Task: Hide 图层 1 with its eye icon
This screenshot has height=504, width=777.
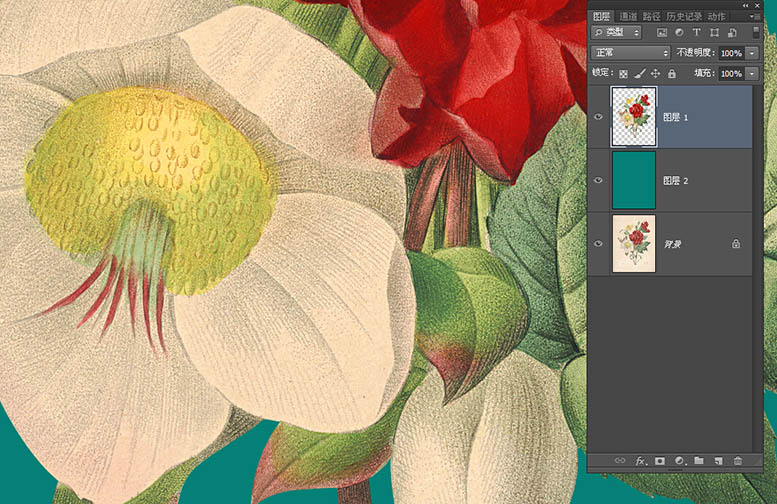Action: coord(598,117)
